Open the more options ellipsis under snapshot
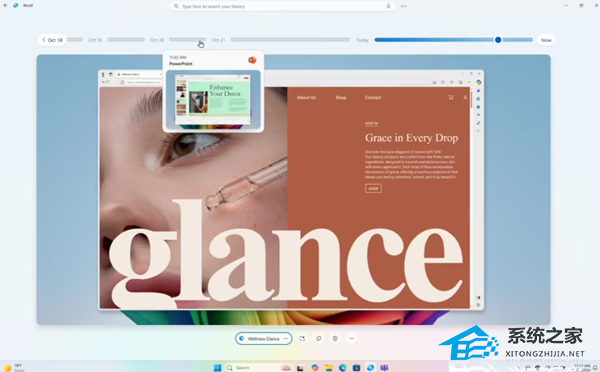600x372 pixels. (x=351, y=338)
